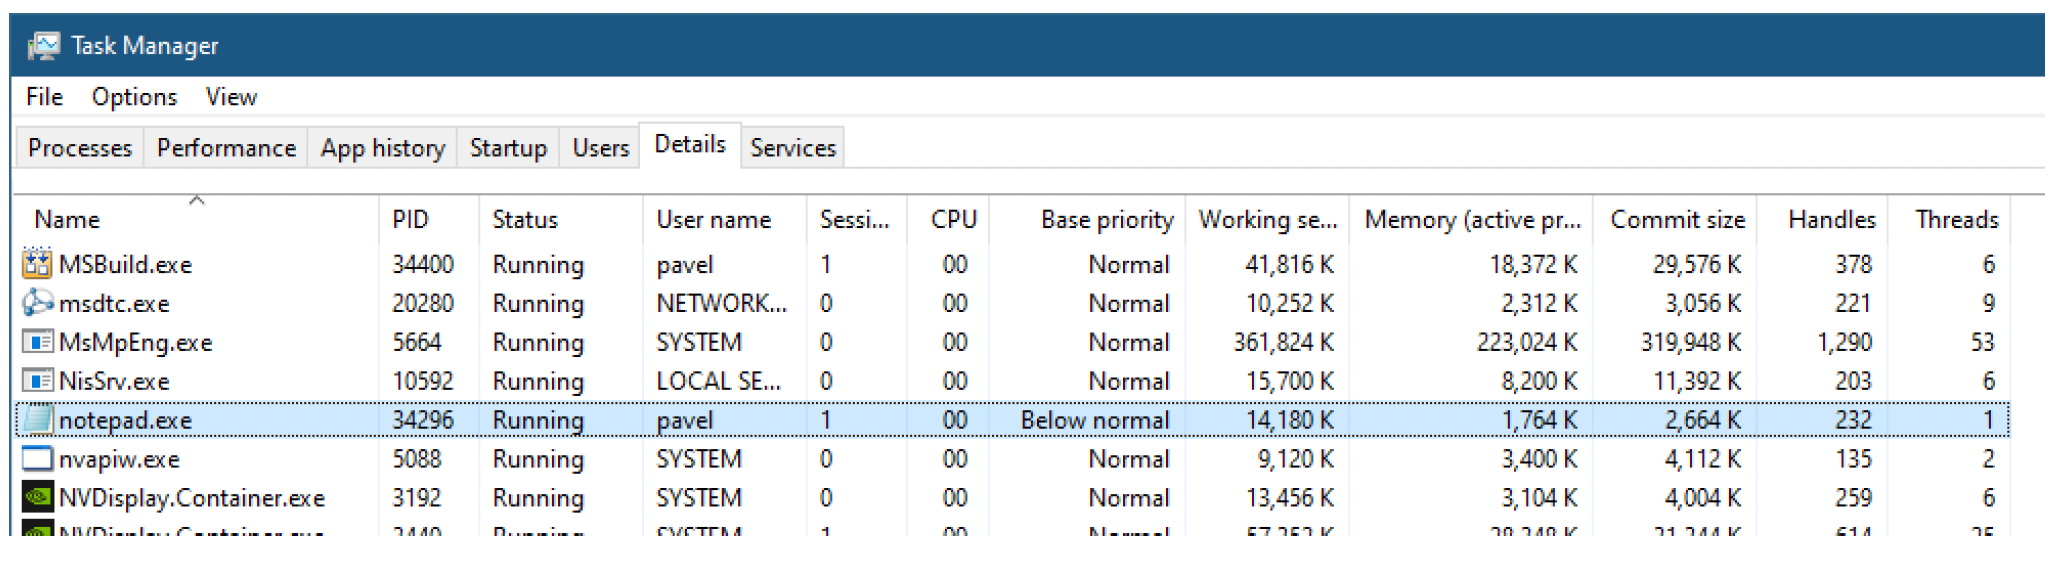Select the NisSrv.exe process name
This screenshot has width=2054, height=562.
pos(114,382)
